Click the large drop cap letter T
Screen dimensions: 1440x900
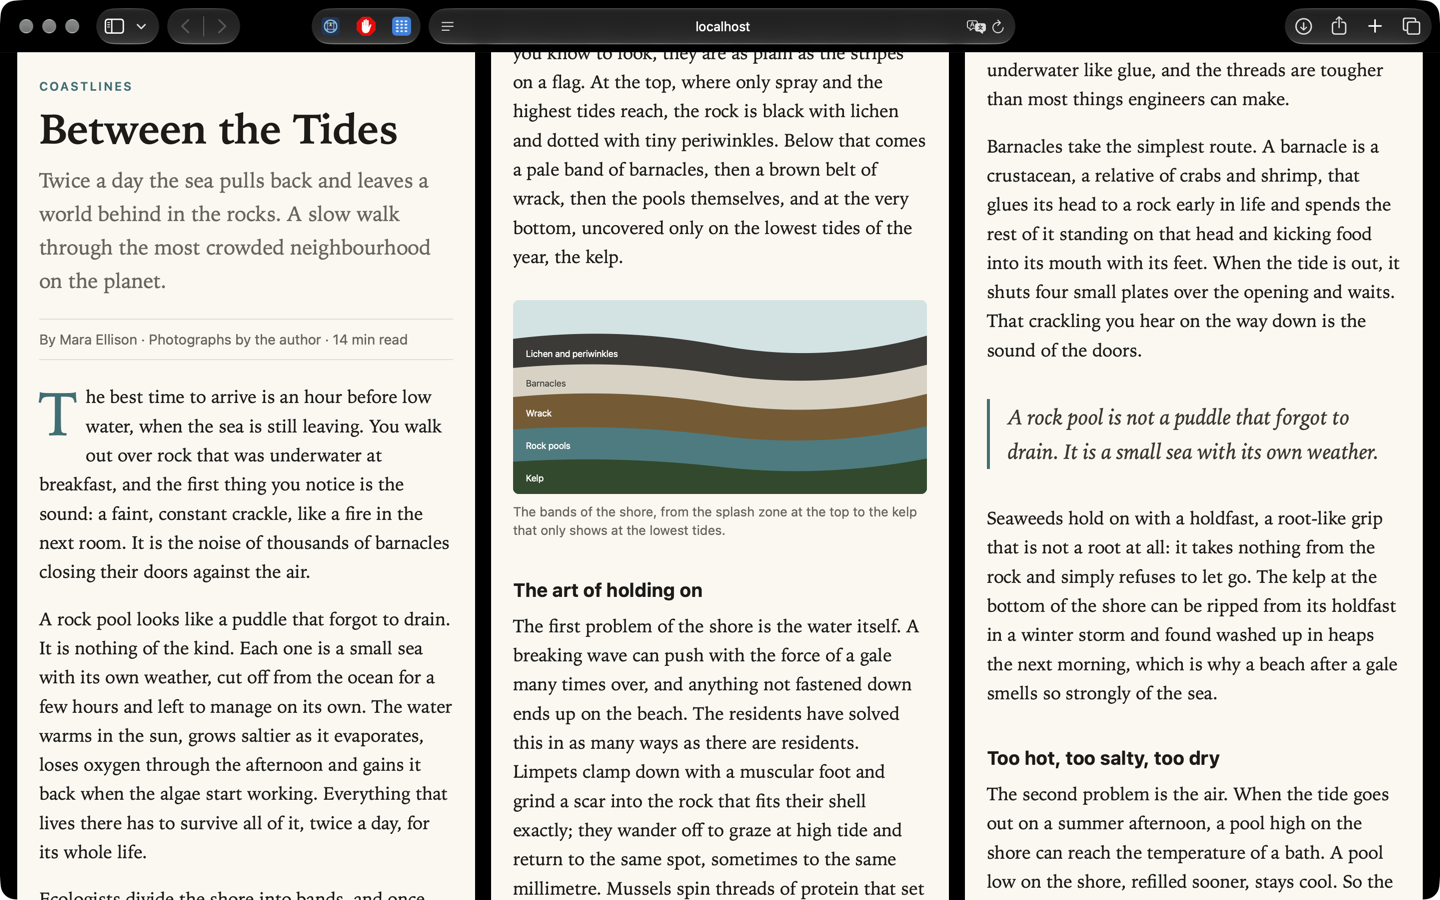[58, 415]
